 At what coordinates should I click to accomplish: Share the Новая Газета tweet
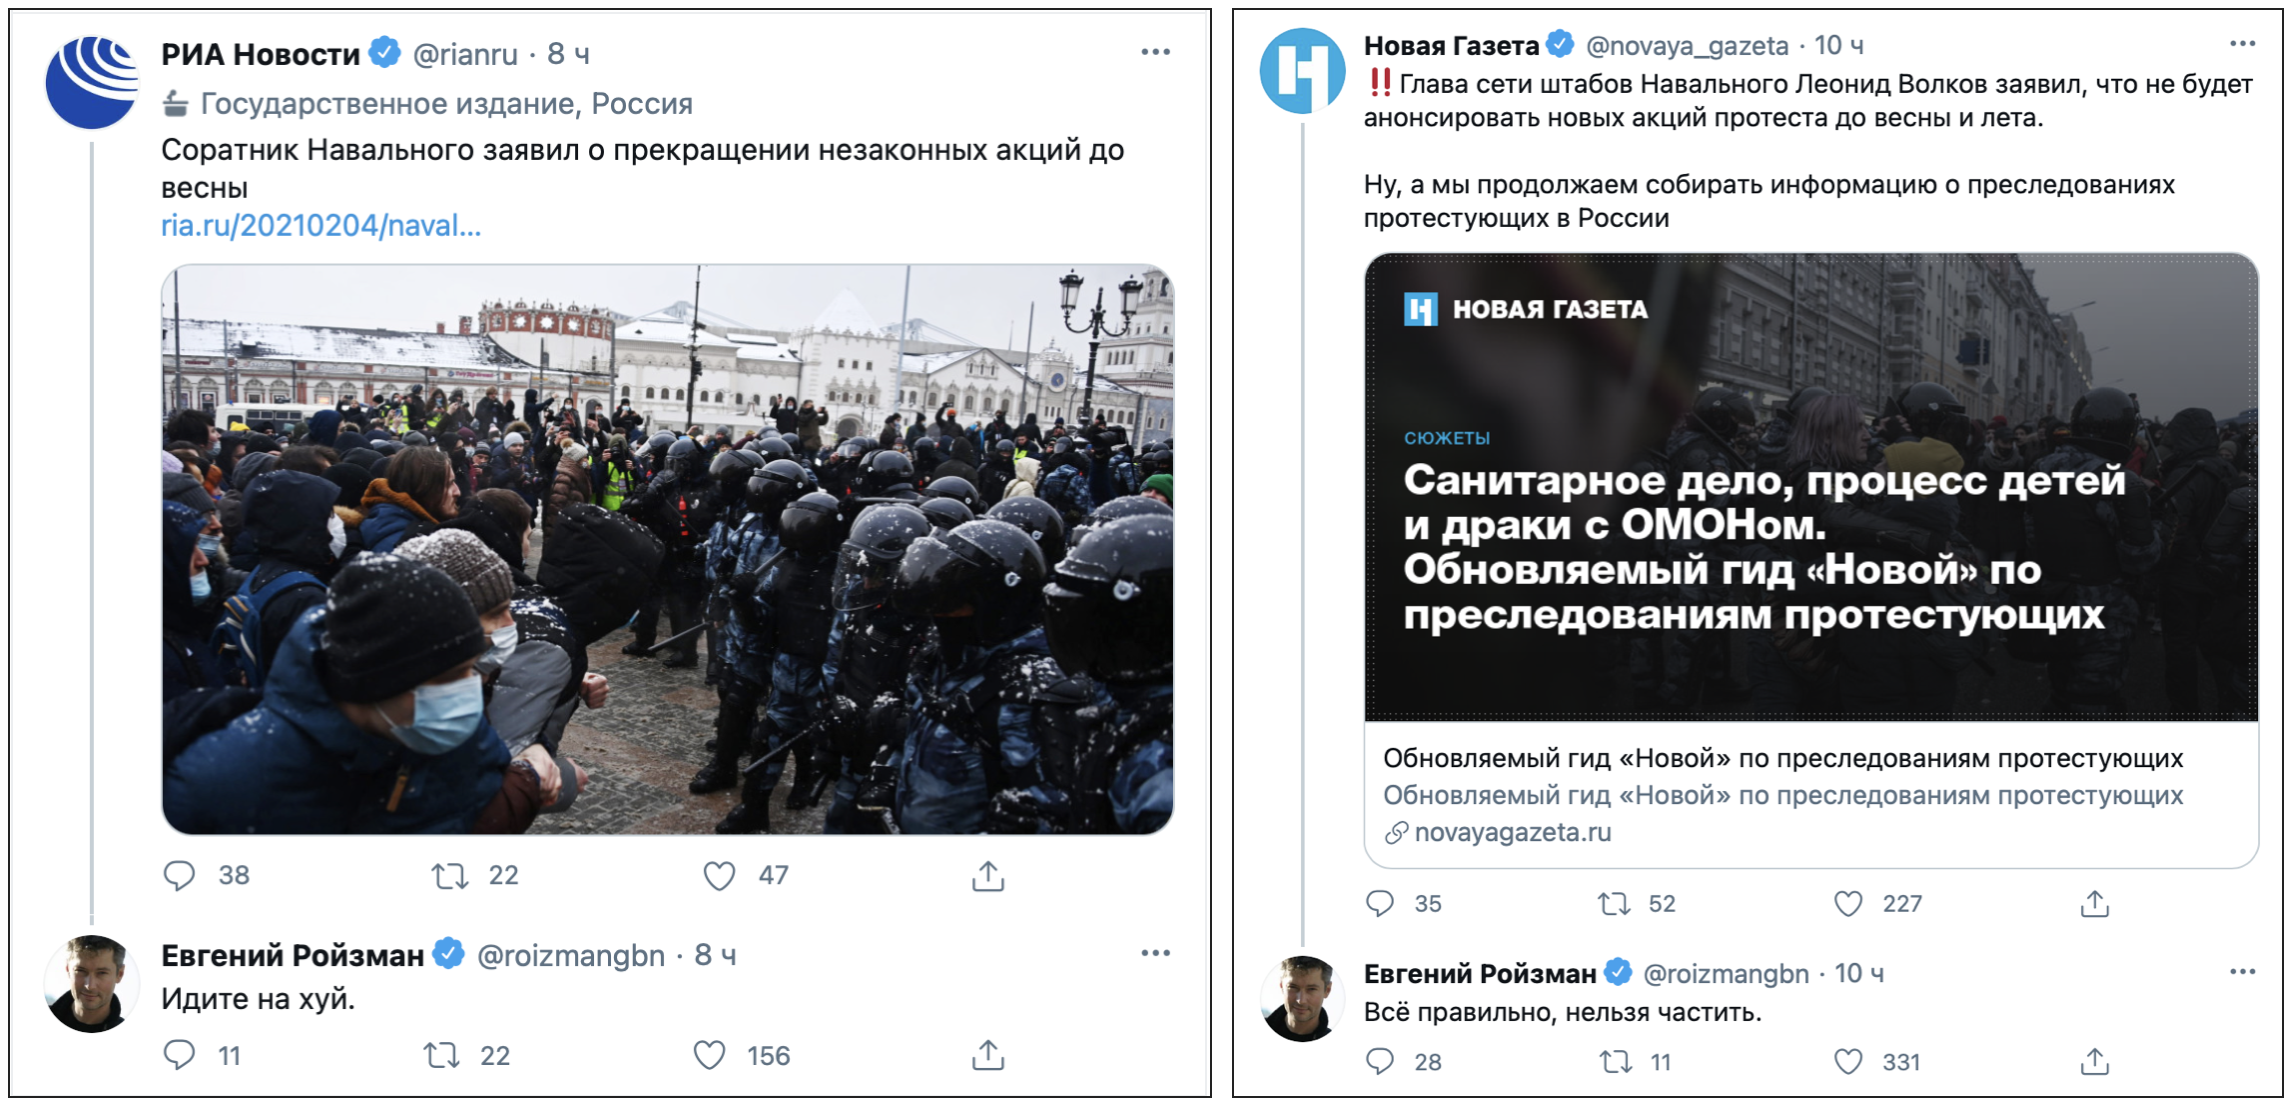(x=2095, y=904)
